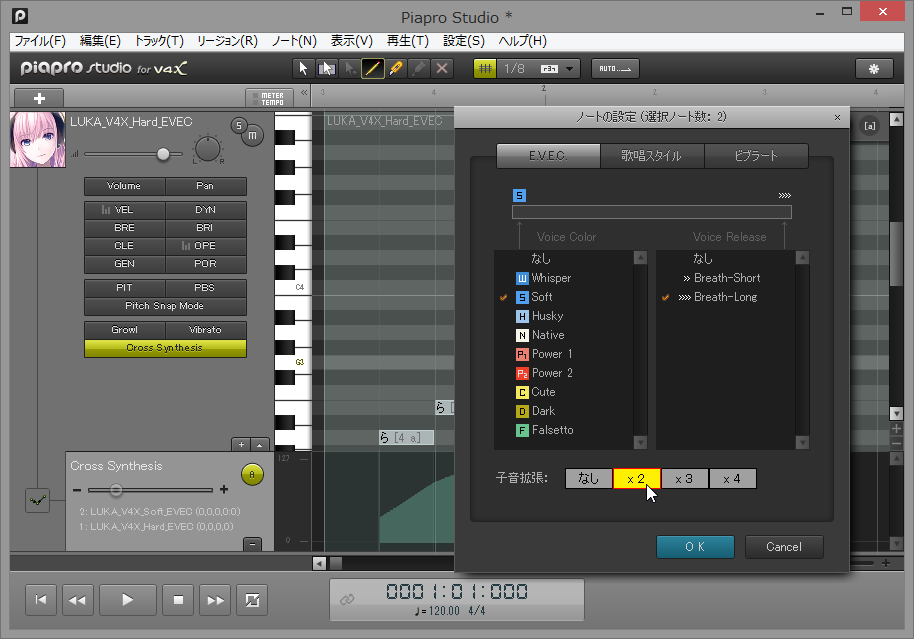Open the 編集(E) menu
The image size is (914, 639).
[100, 41]
